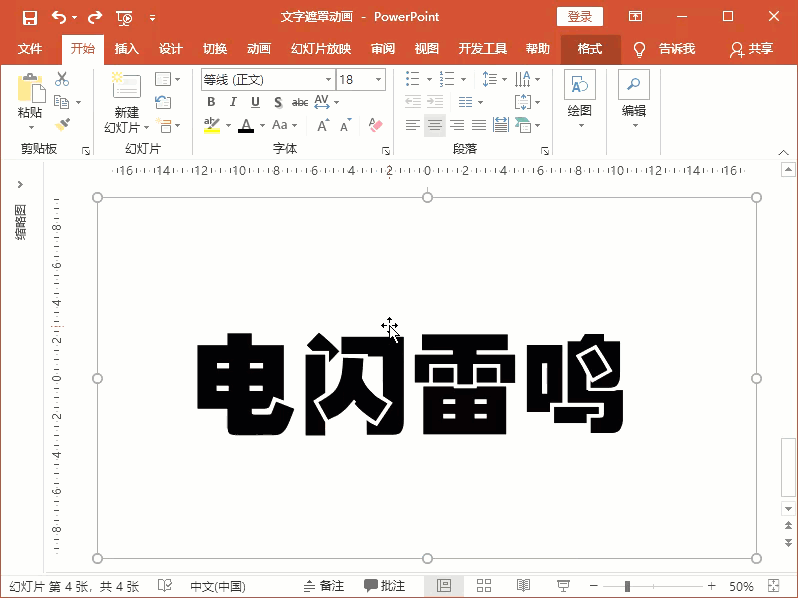This screenshot has height=598, width=798.
Task: Decrease font size with smaller A
Action: (346, 125)
